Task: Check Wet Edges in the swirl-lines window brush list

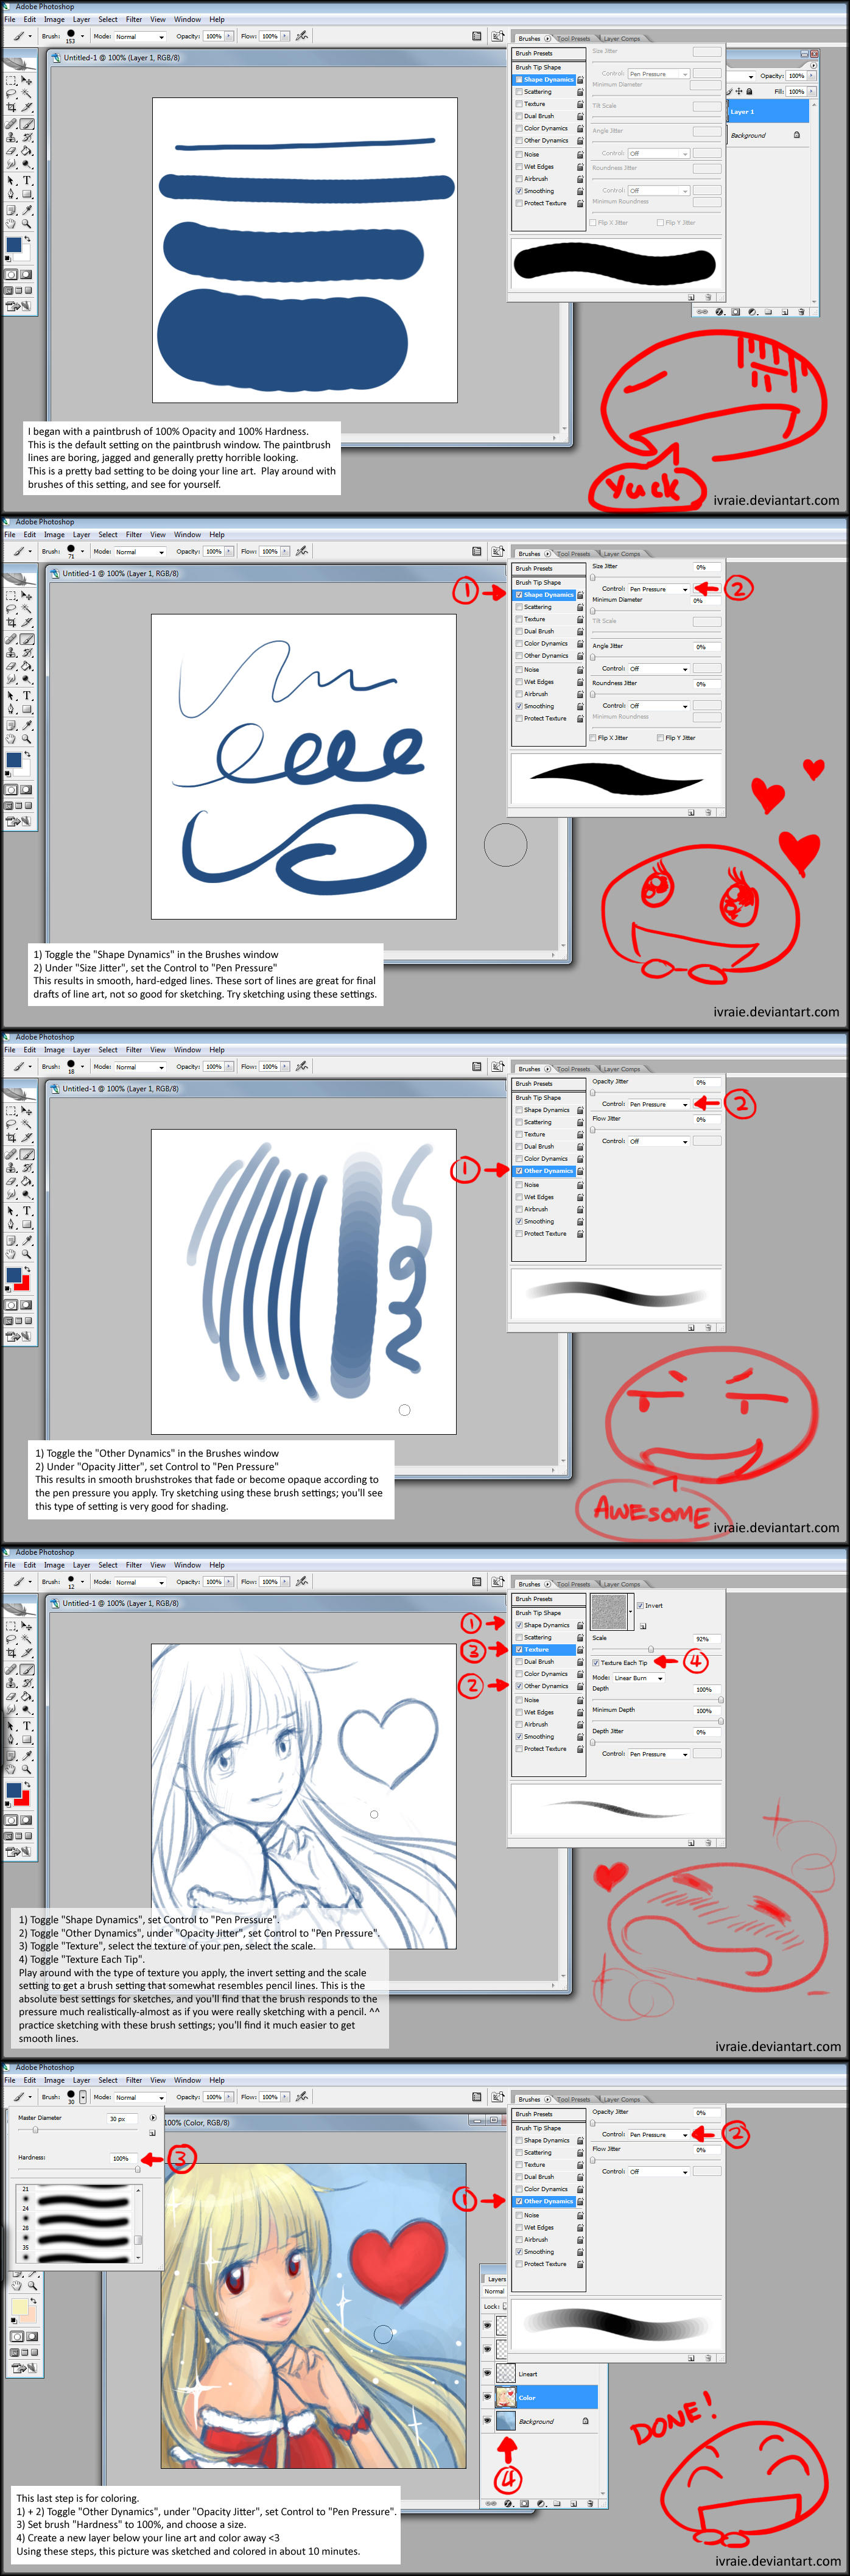Action: click(519, 682)
